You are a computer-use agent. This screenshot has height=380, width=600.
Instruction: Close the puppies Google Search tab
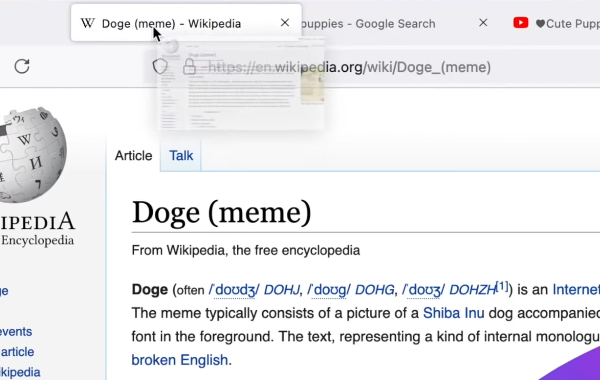click(483, 23)
